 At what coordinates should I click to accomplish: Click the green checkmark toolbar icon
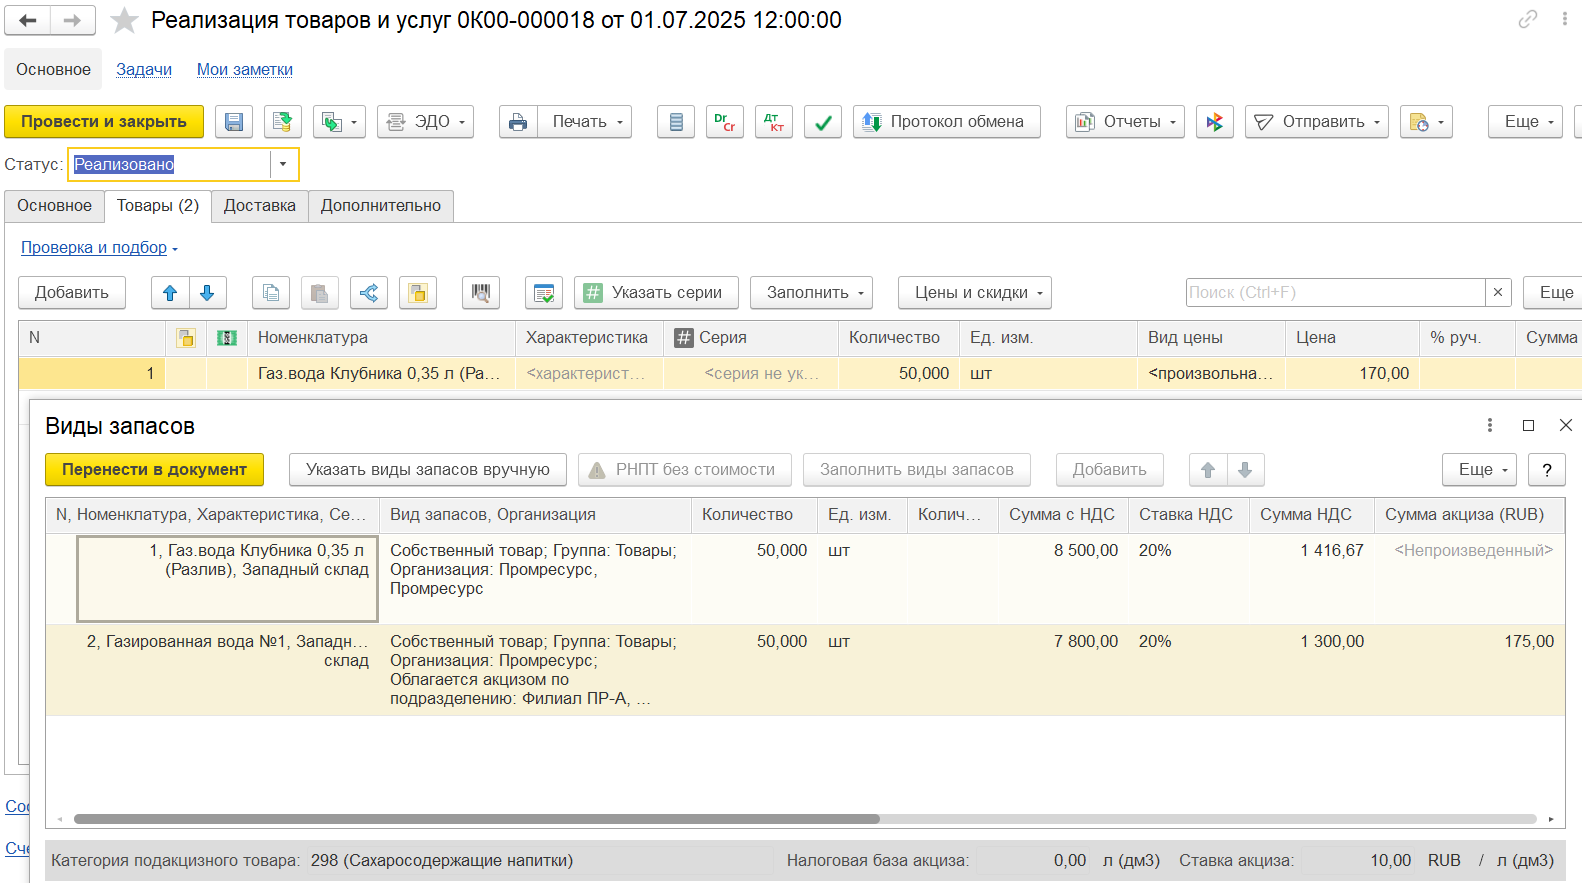click(822, 122)
